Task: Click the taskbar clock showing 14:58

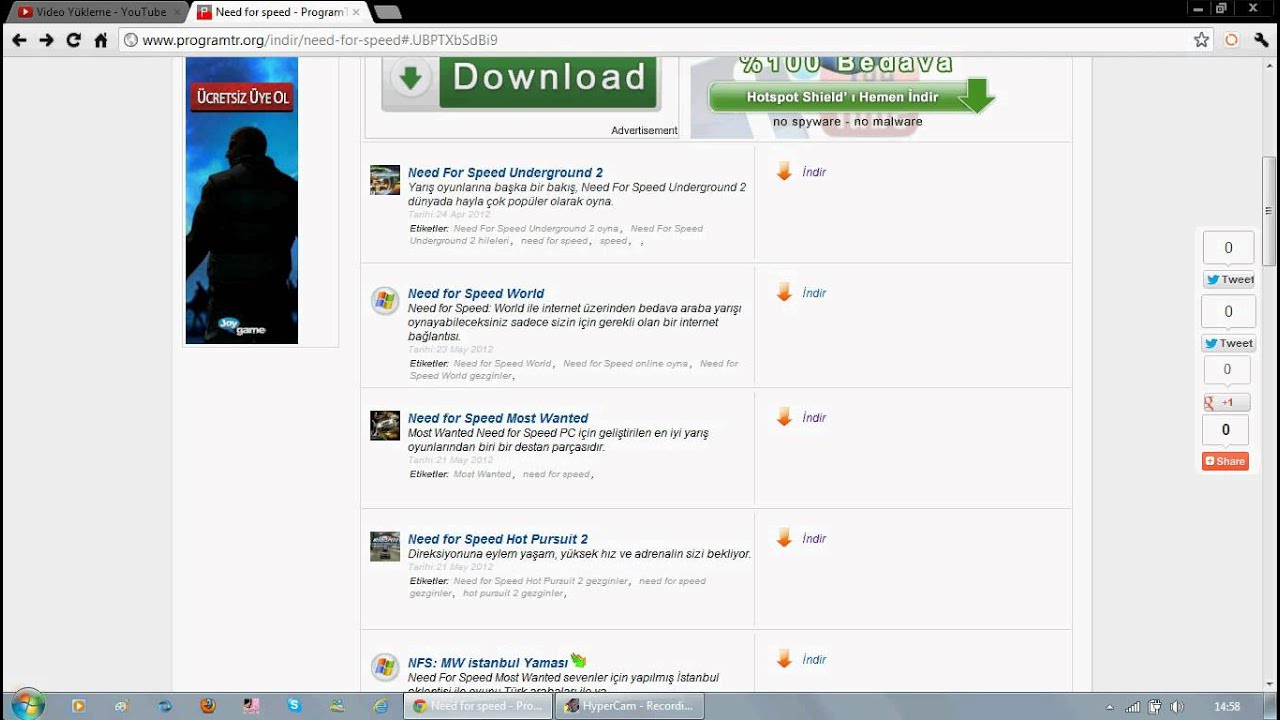Action: point(1227,707)
